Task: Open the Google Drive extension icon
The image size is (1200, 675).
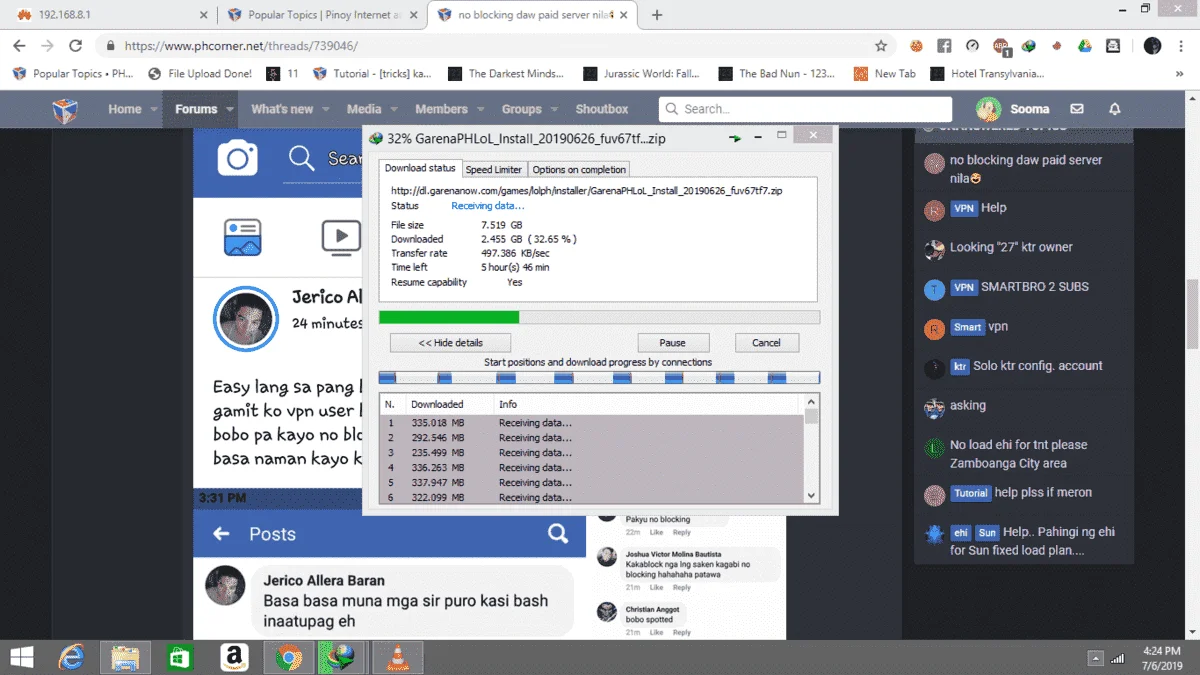Action: pyautogui.click(x=1085, y=46)
